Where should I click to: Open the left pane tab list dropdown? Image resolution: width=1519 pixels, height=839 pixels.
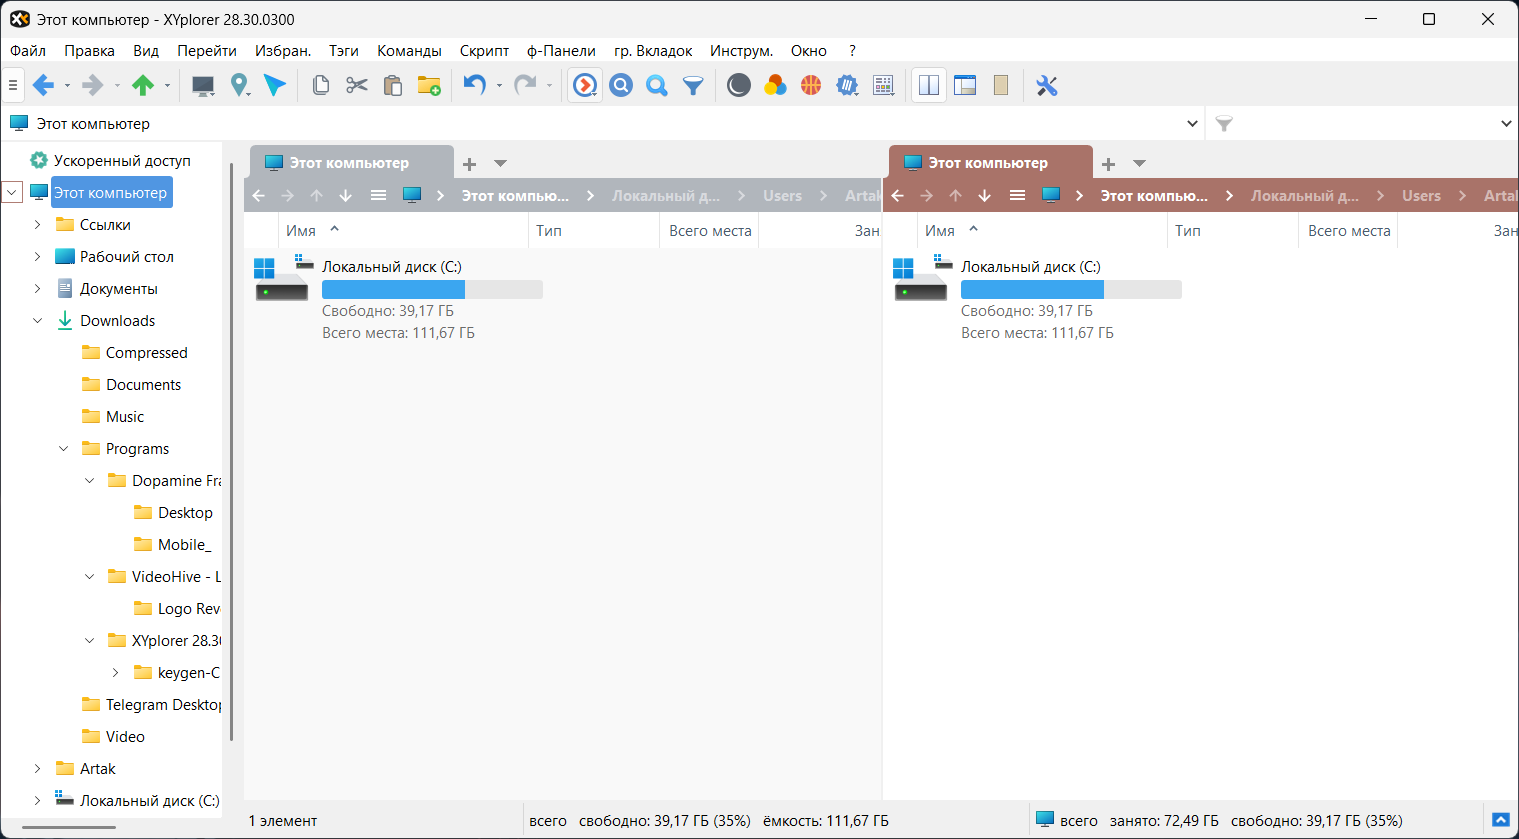[x=501, y=163]
